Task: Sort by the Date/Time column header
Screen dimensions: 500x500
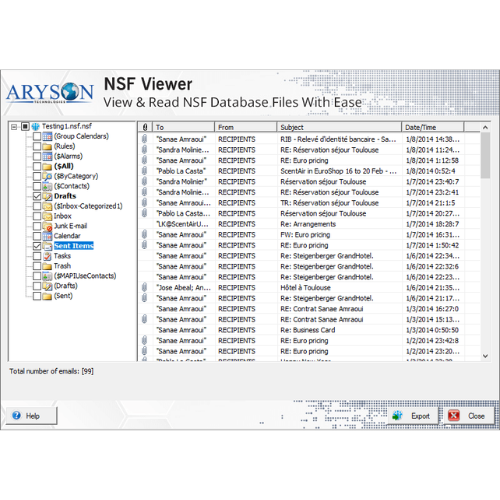Action: coord(433,127)
